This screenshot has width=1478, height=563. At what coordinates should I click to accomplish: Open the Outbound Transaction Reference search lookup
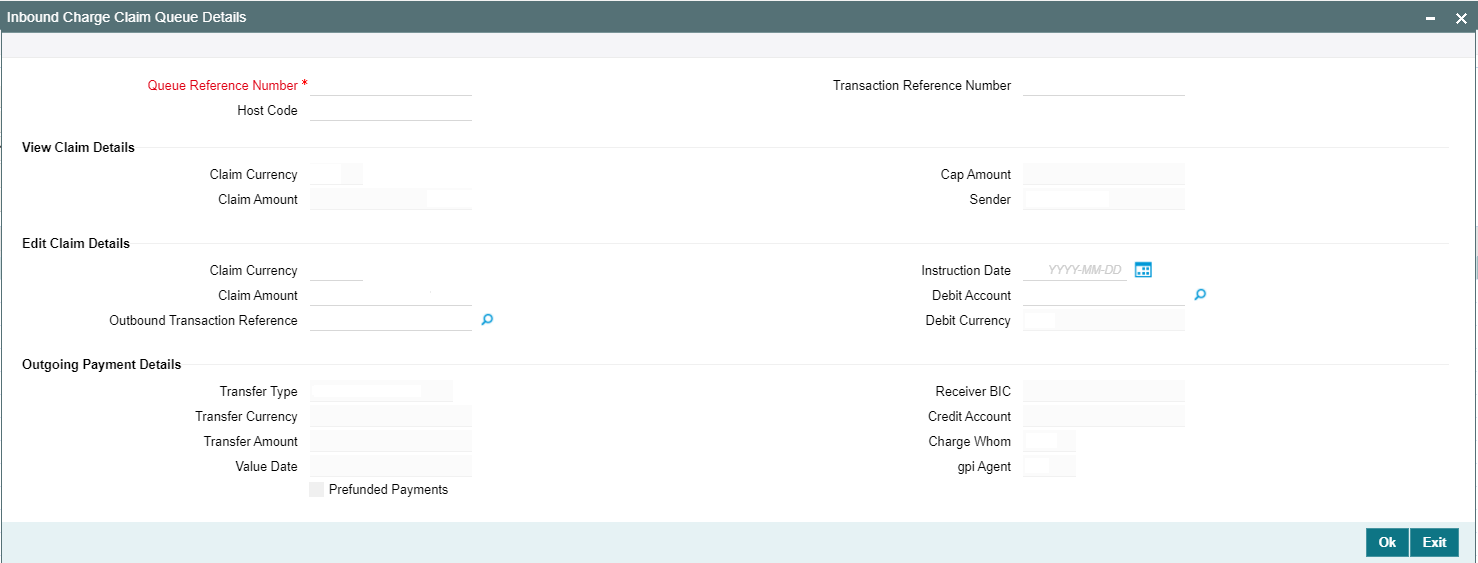pos(488,320)
